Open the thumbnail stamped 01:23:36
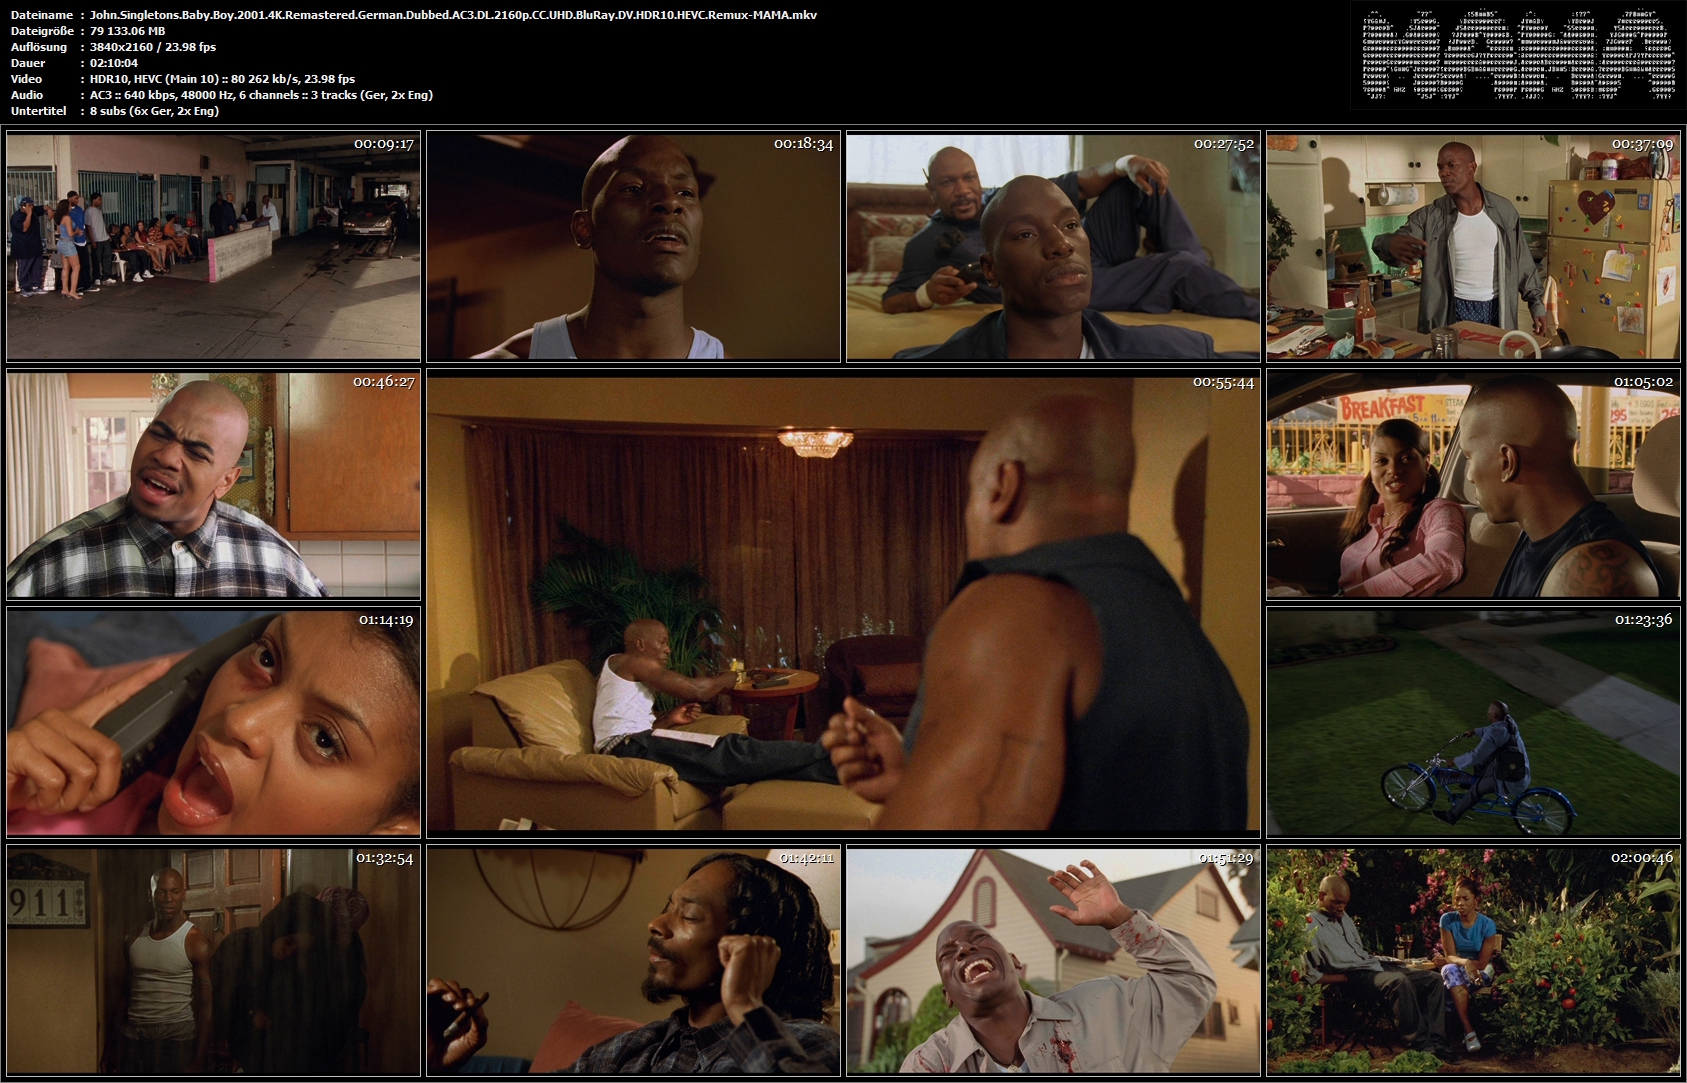 pos(1473,723)
